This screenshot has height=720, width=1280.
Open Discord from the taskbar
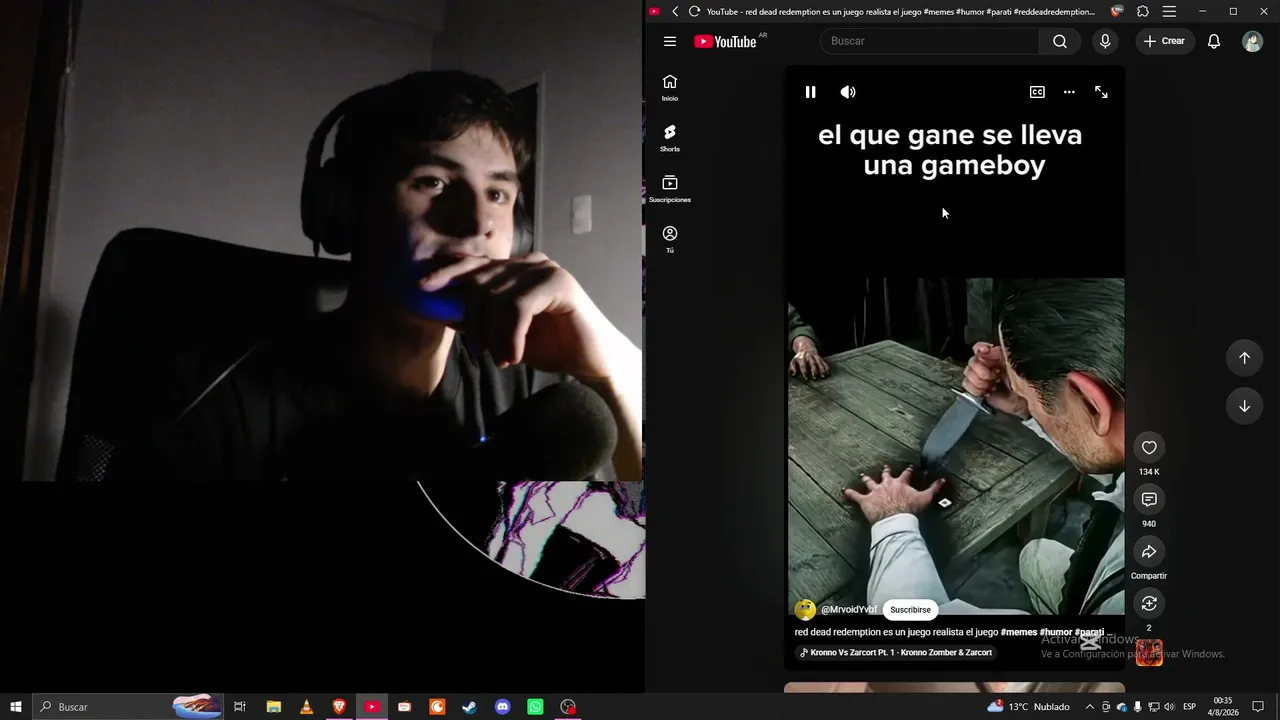click(502, 707)
